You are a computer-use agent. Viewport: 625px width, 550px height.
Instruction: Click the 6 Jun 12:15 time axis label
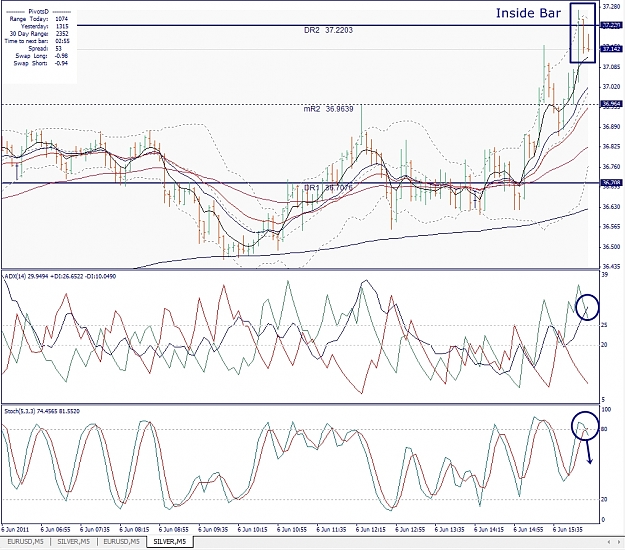371,530
